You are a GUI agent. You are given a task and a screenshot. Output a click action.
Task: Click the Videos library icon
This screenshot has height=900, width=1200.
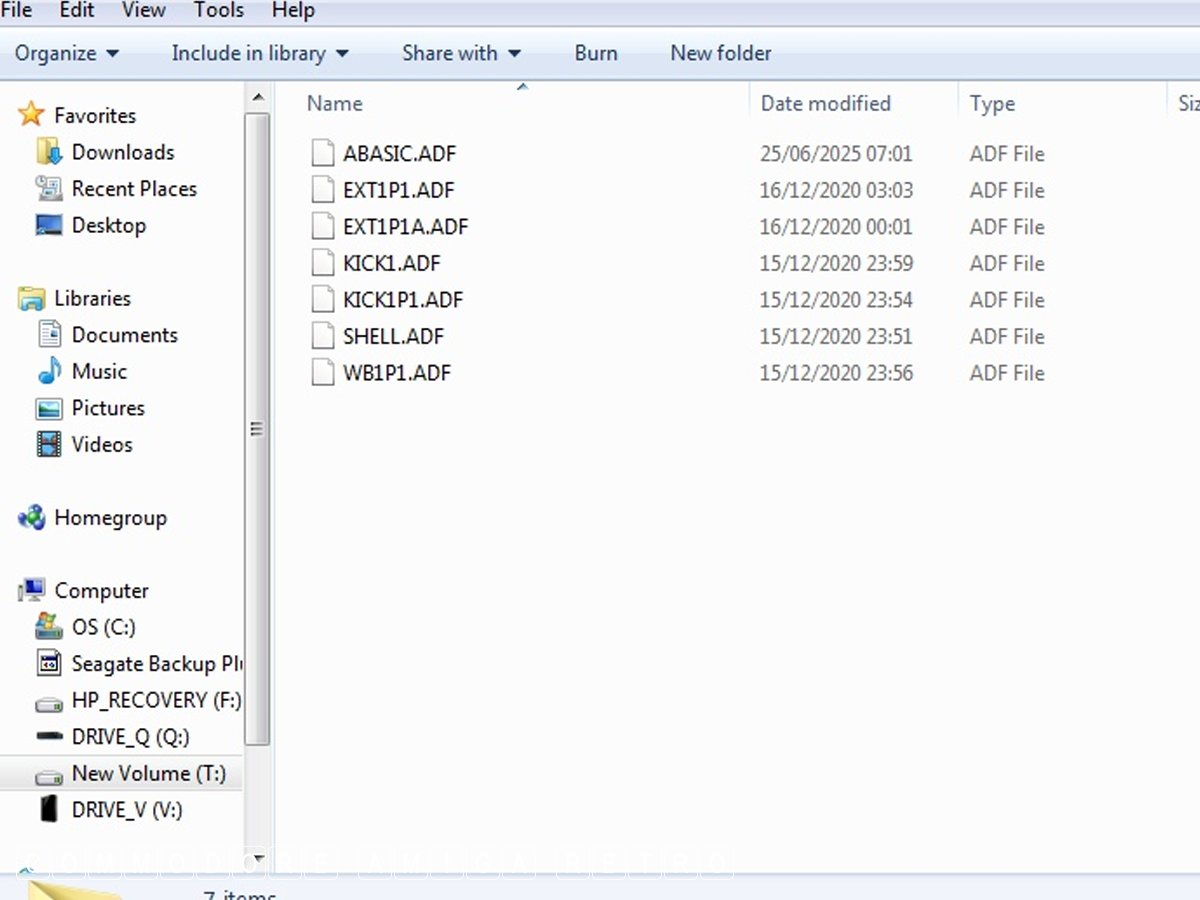[x=49, y=445]
